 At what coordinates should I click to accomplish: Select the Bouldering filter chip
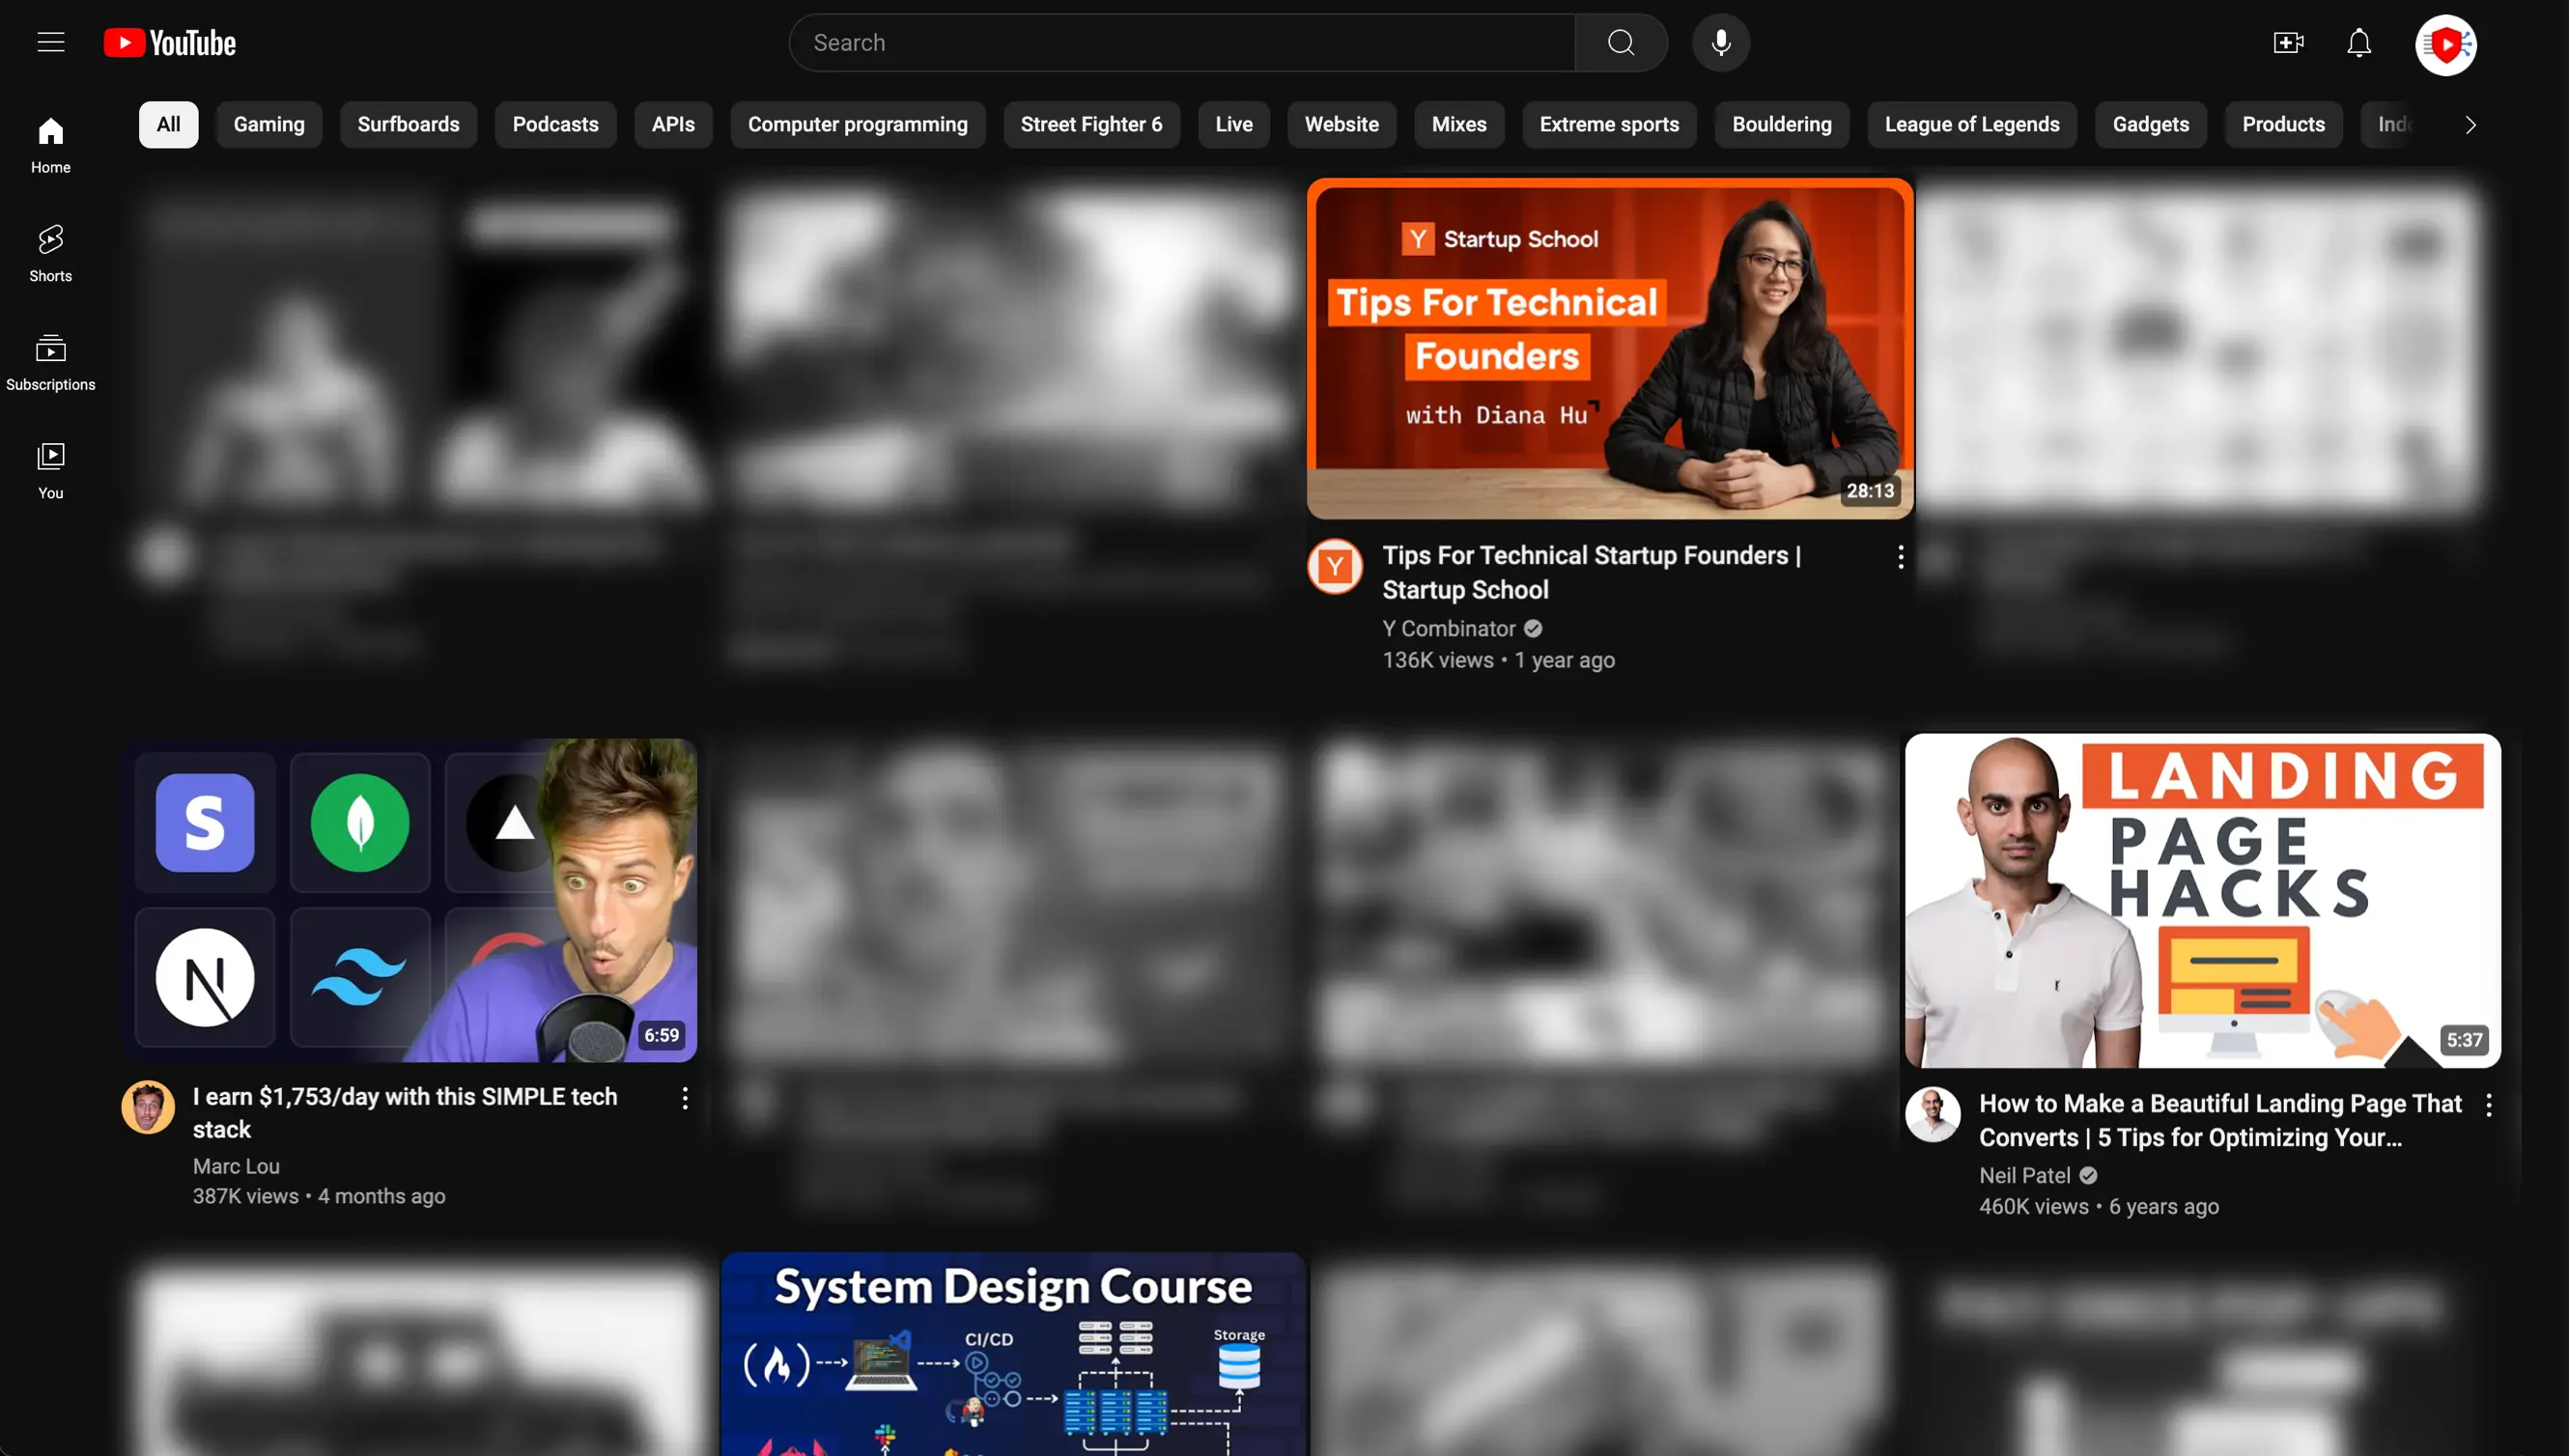(x=1782, y=124)
